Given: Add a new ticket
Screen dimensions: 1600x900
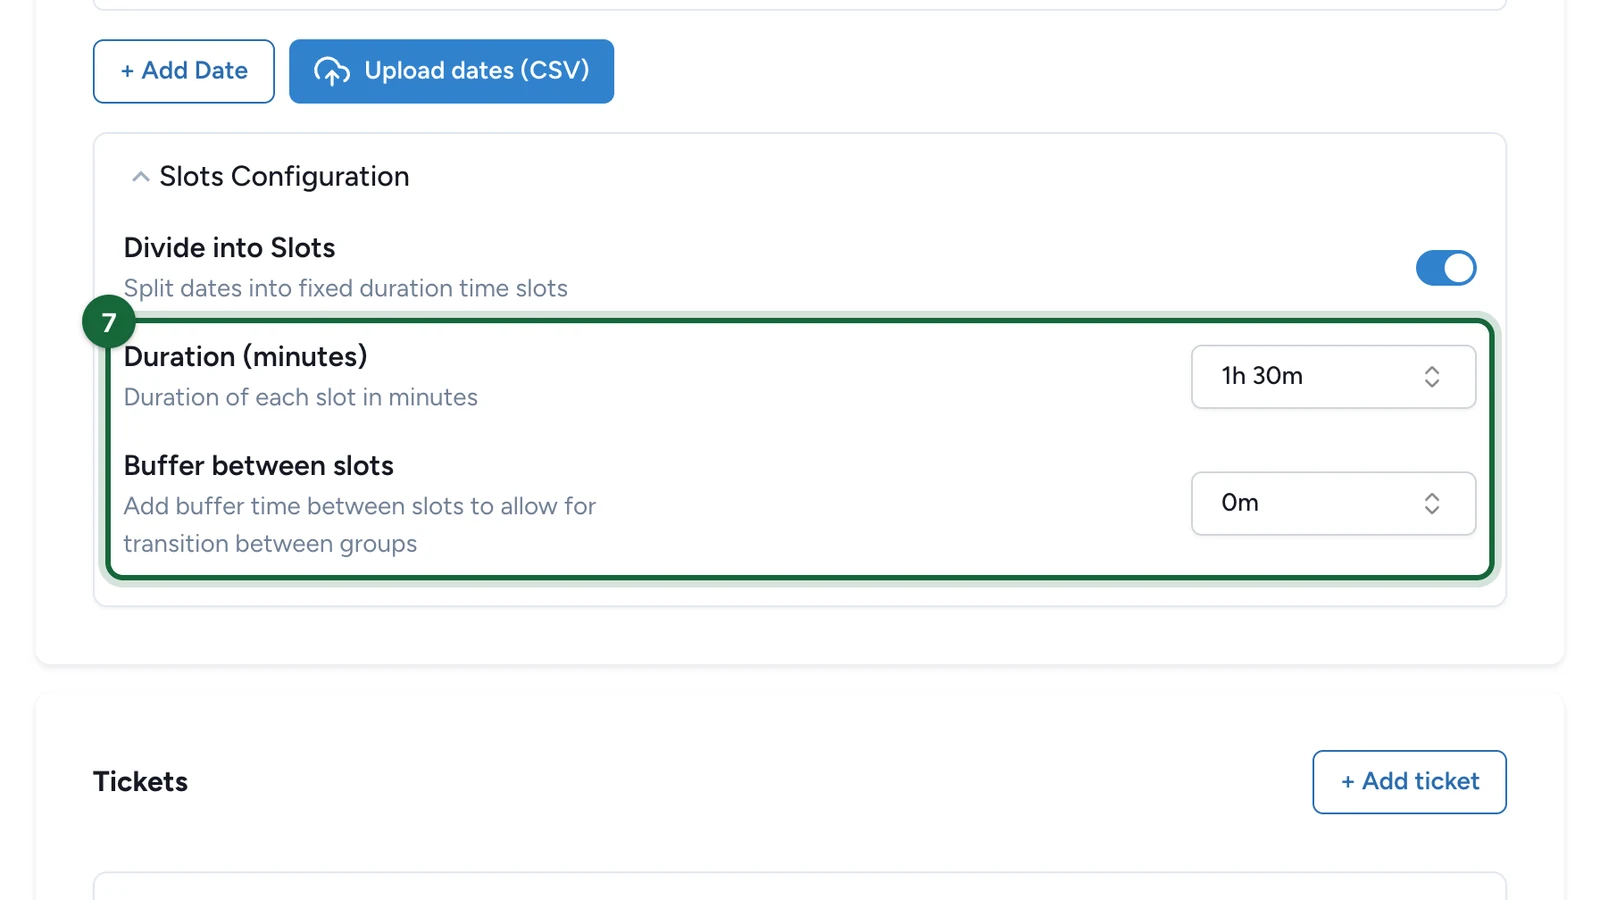Looking at the screenshot, I should [x=1409, y=782].
